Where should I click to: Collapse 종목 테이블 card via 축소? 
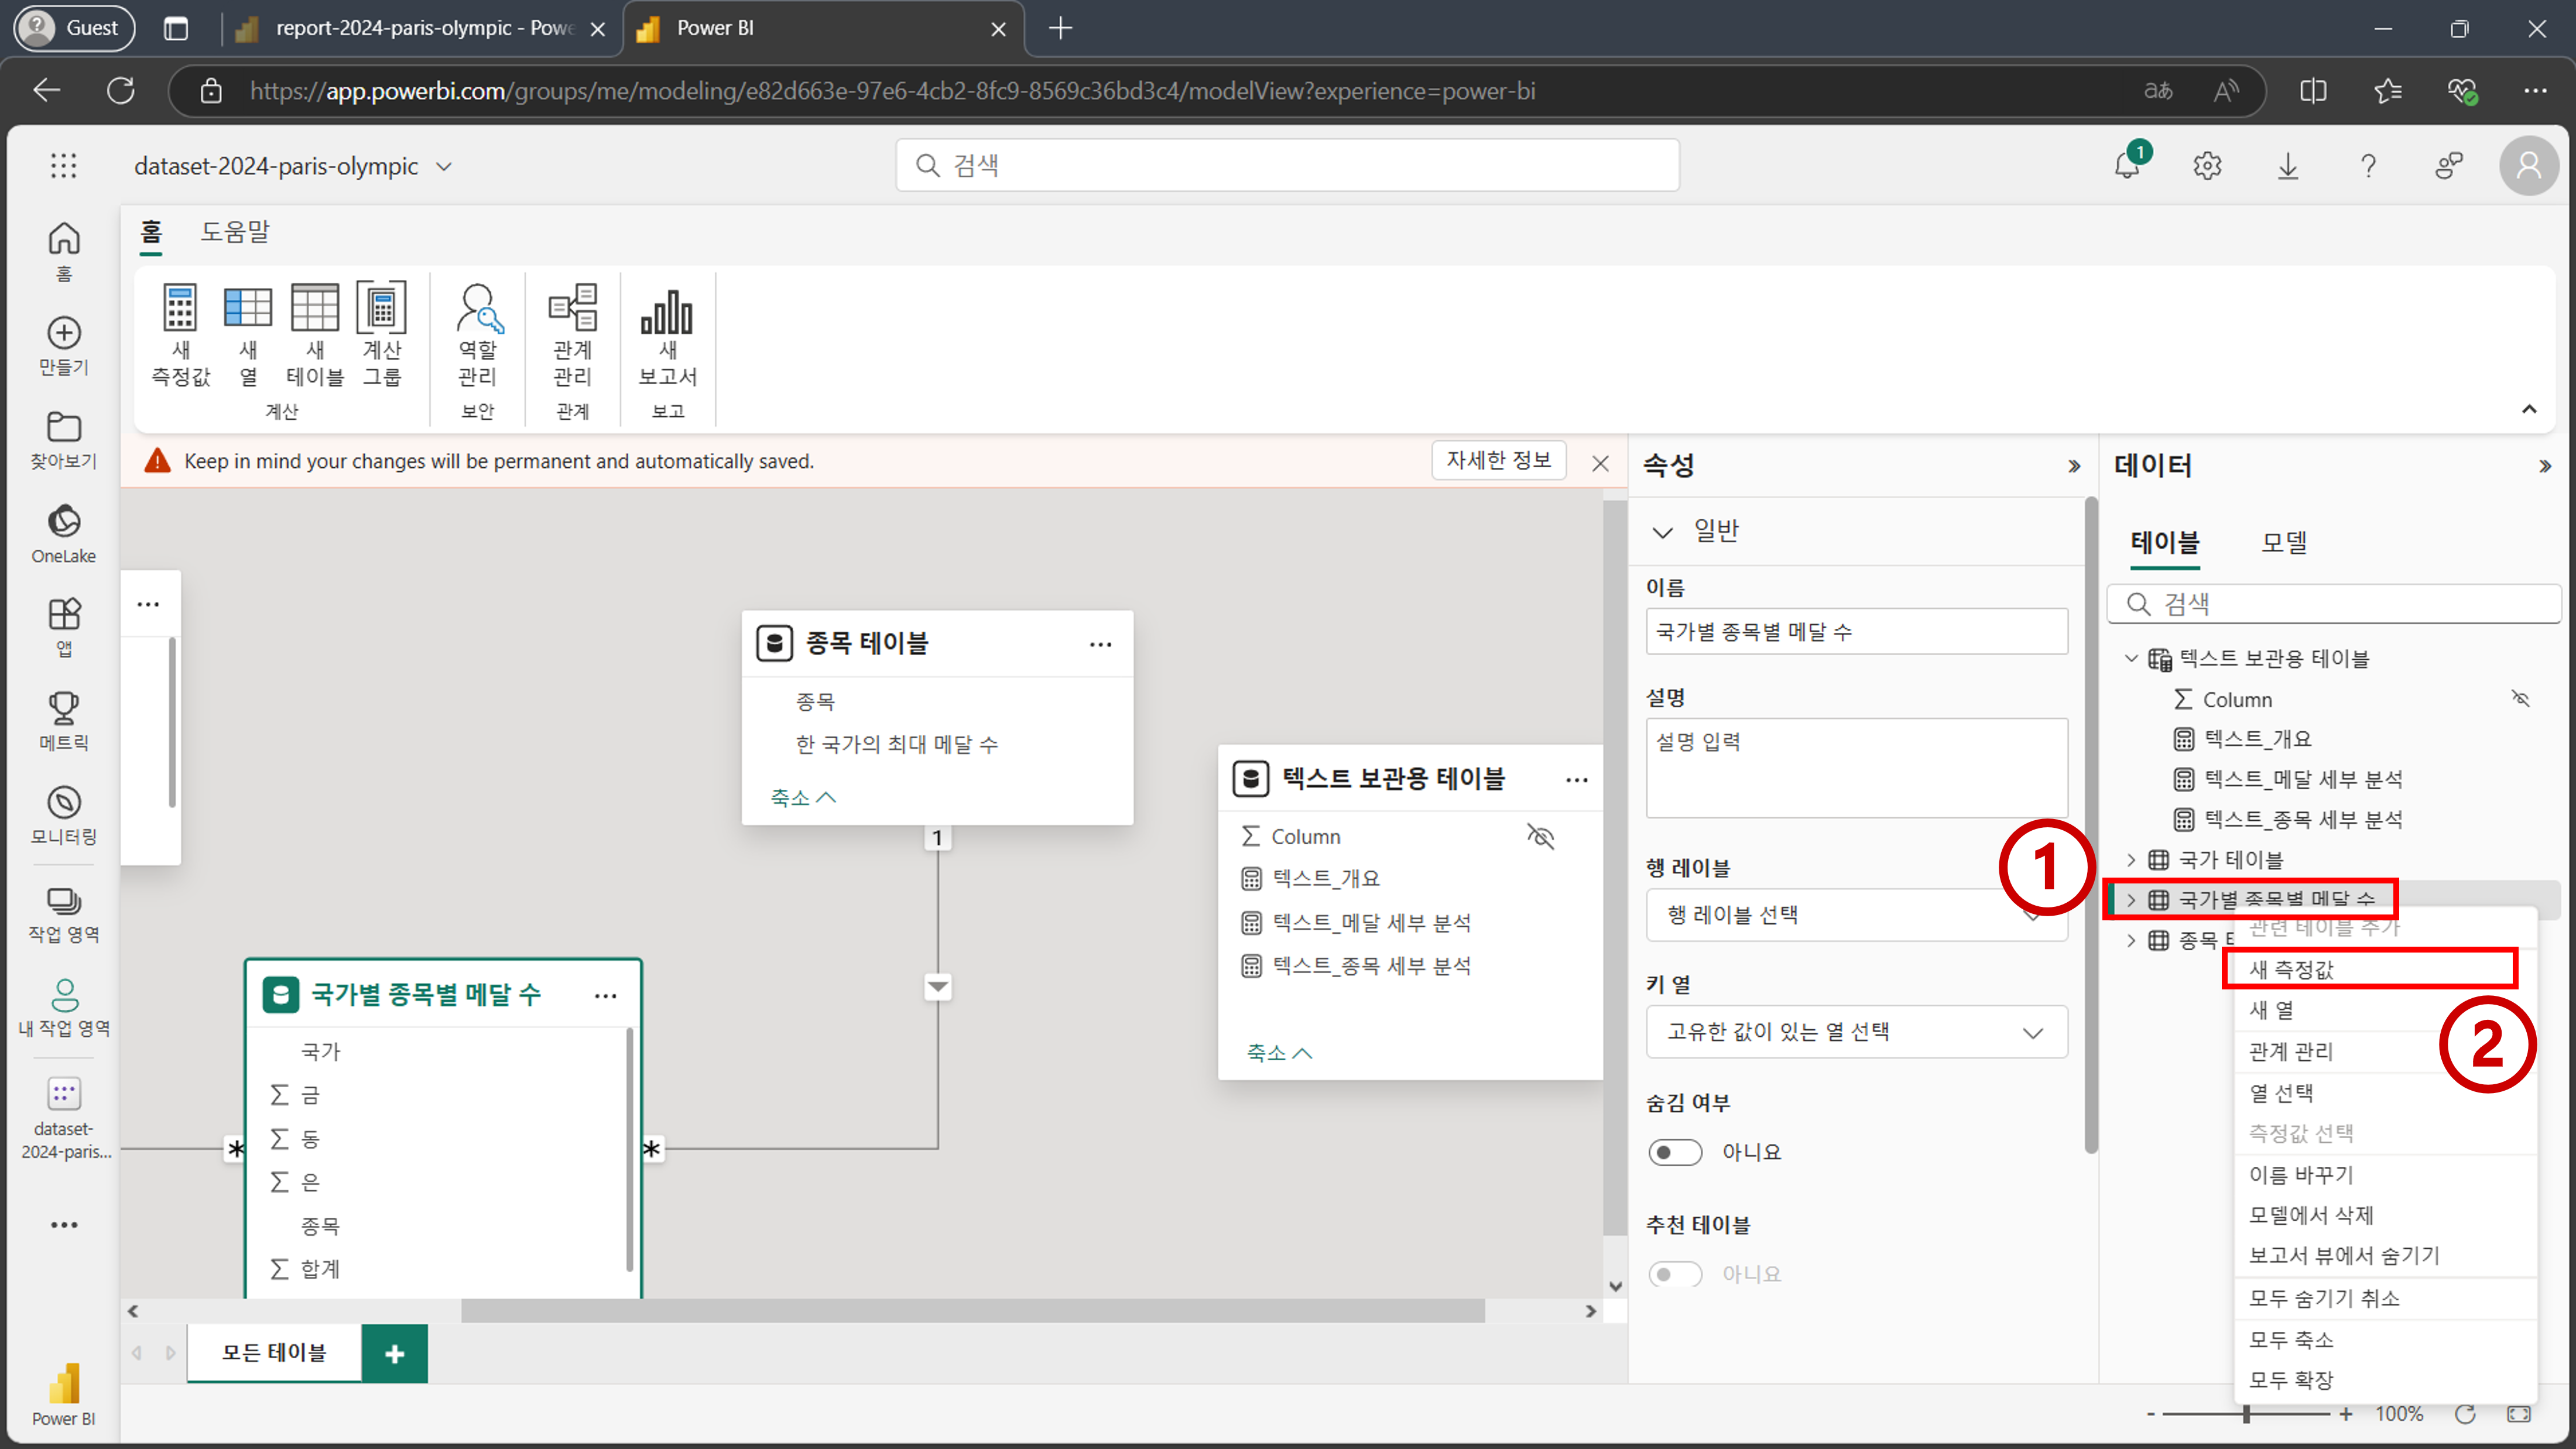[803, 797]
